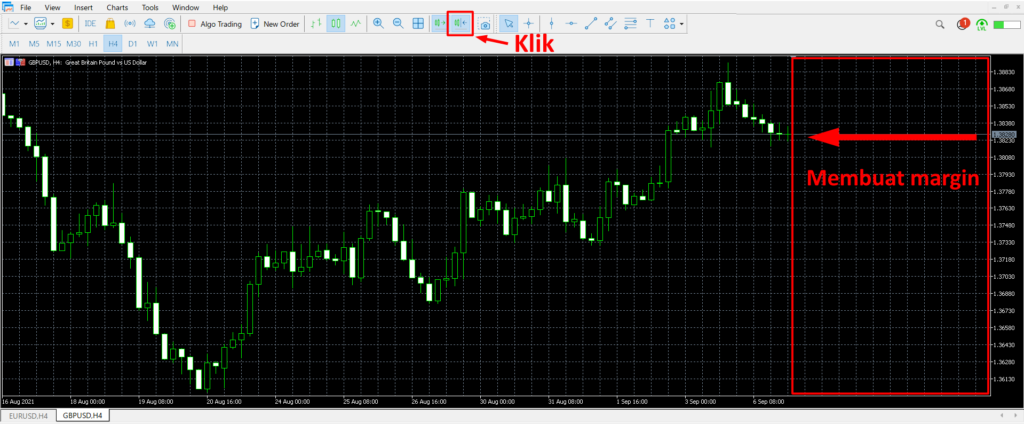This screenshot has width=1024, height=424.
Task: Select the Fibonacci retracement tool
Action: (630, 24)
